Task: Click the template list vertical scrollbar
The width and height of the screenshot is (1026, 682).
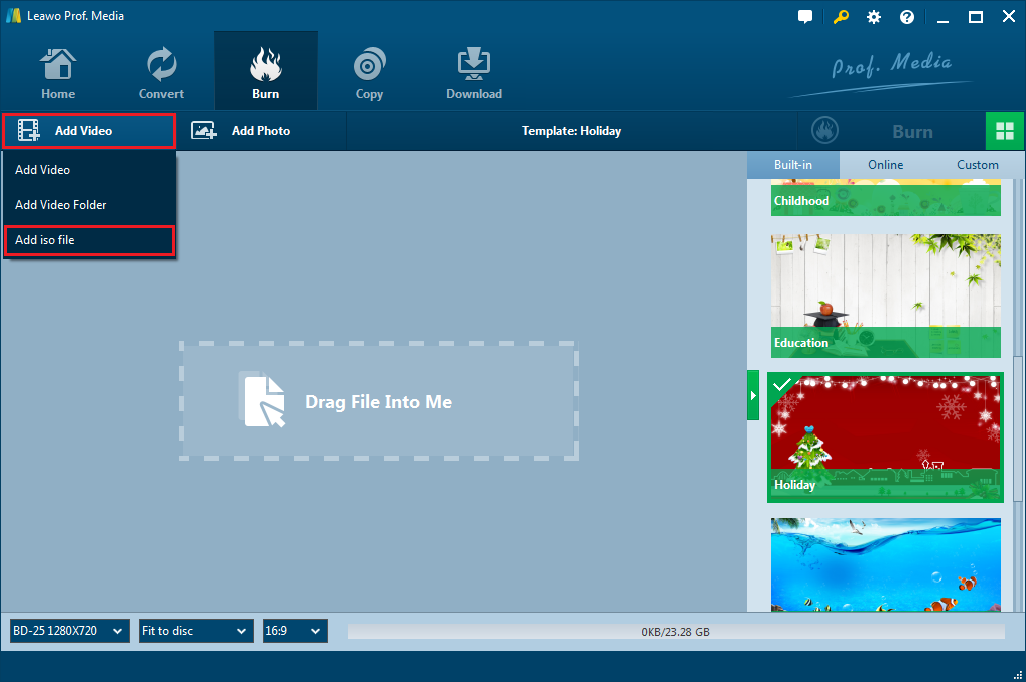Action: 1017,429
